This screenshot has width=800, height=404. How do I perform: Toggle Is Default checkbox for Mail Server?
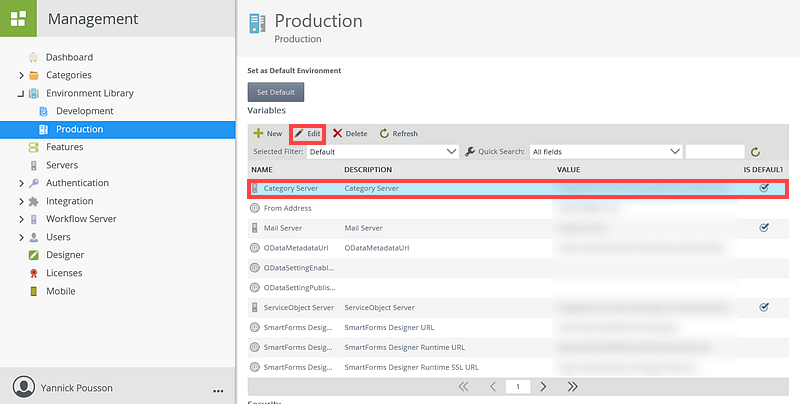[x=764, y=228]
